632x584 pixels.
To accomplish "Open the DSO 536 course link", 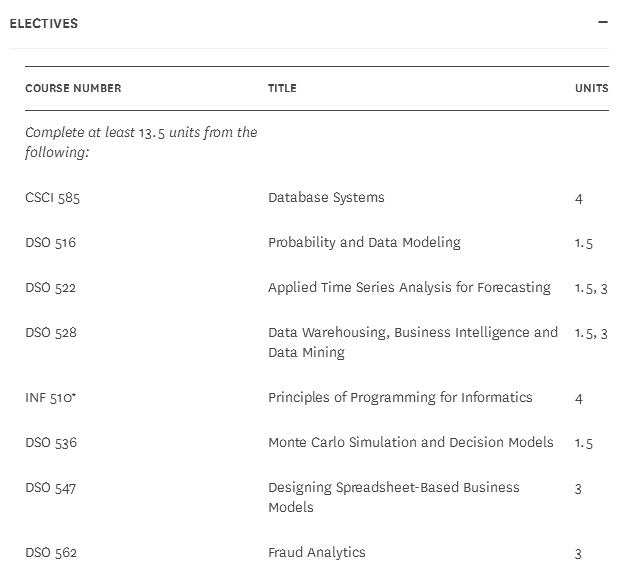I will coord(50,443).
